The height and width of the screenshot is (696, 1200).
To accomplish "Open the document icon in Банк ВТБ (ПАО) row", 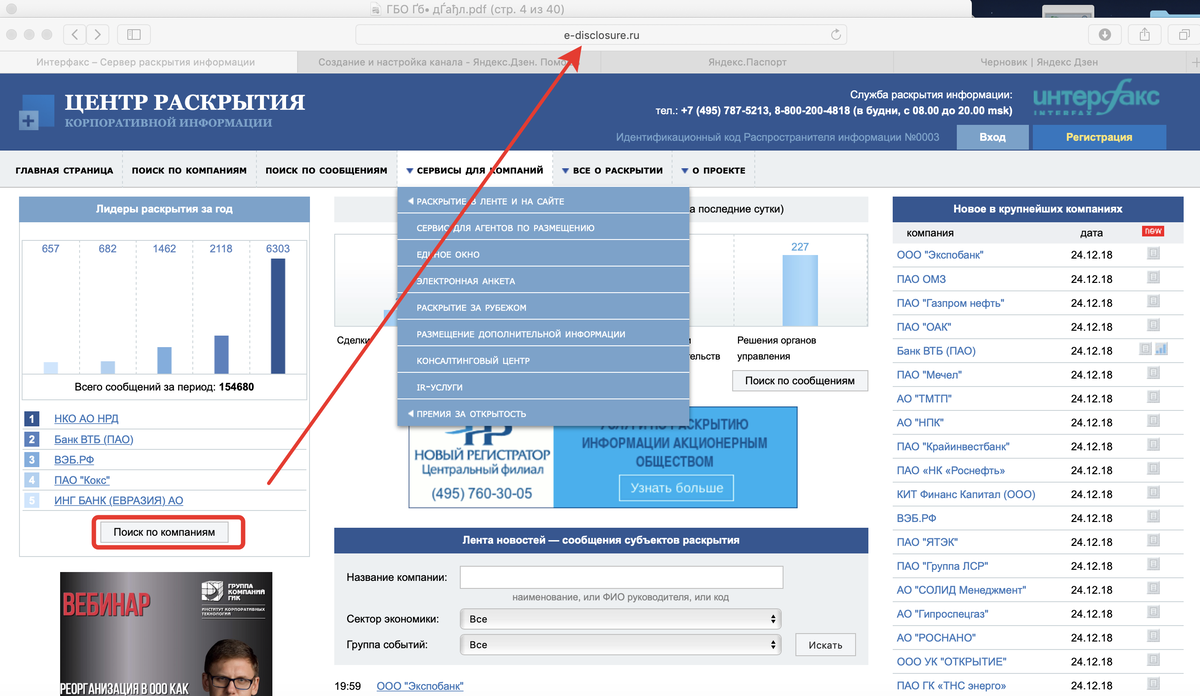I will click(1145, 350).
